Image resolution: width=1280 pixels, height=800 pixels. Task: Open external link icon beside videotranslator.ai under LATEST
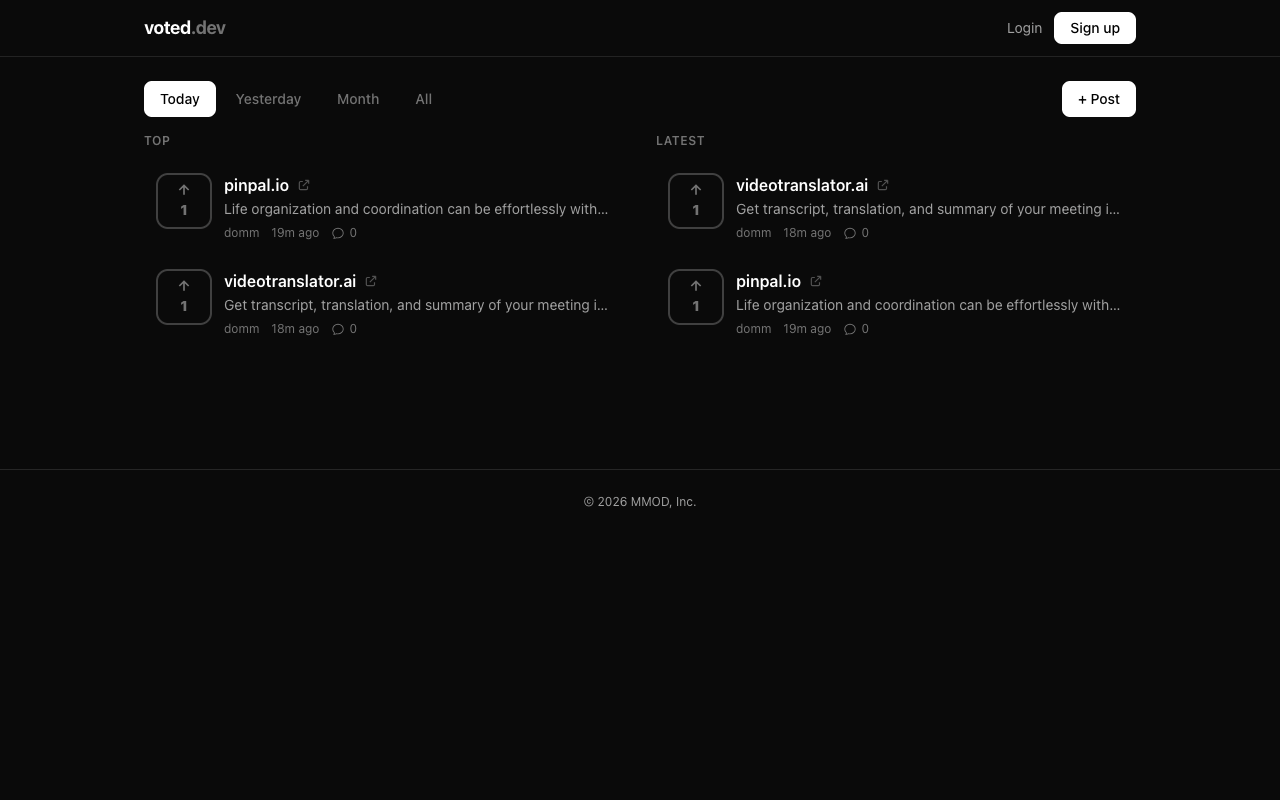click(883, 185)
